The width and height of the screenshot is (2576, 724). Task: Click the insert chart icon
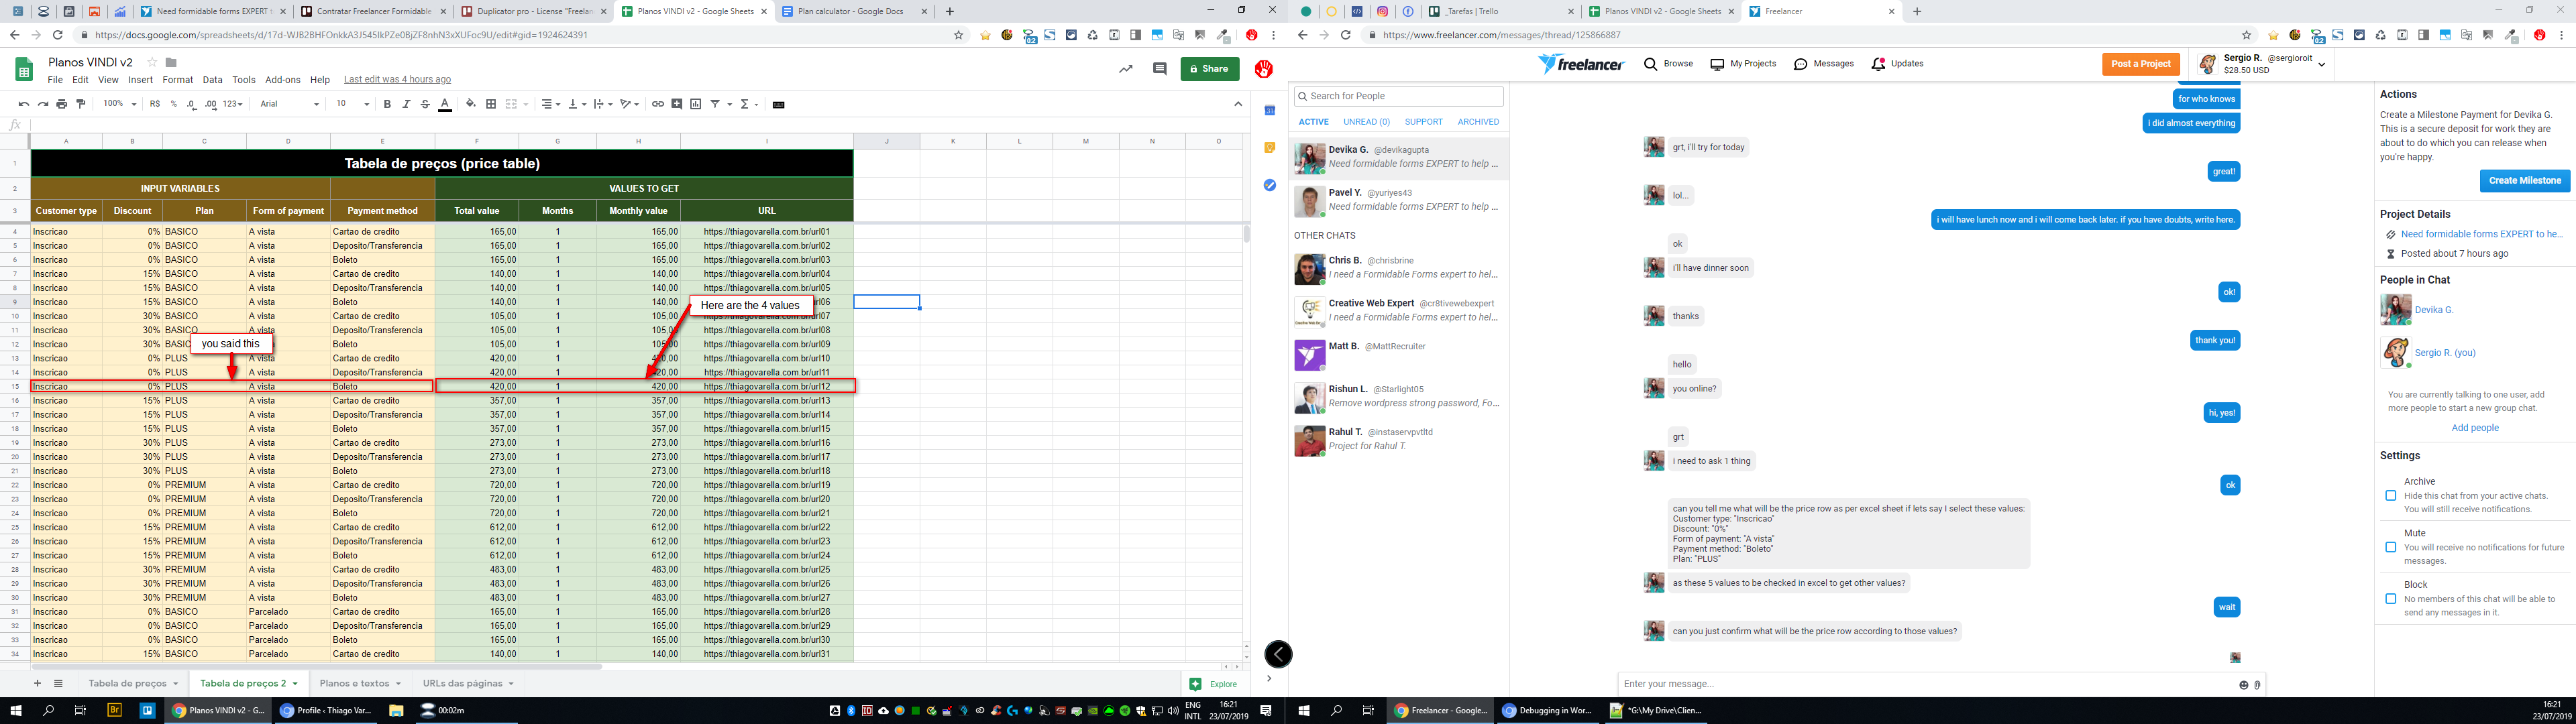pyautogui.click(x=696, y=104)
